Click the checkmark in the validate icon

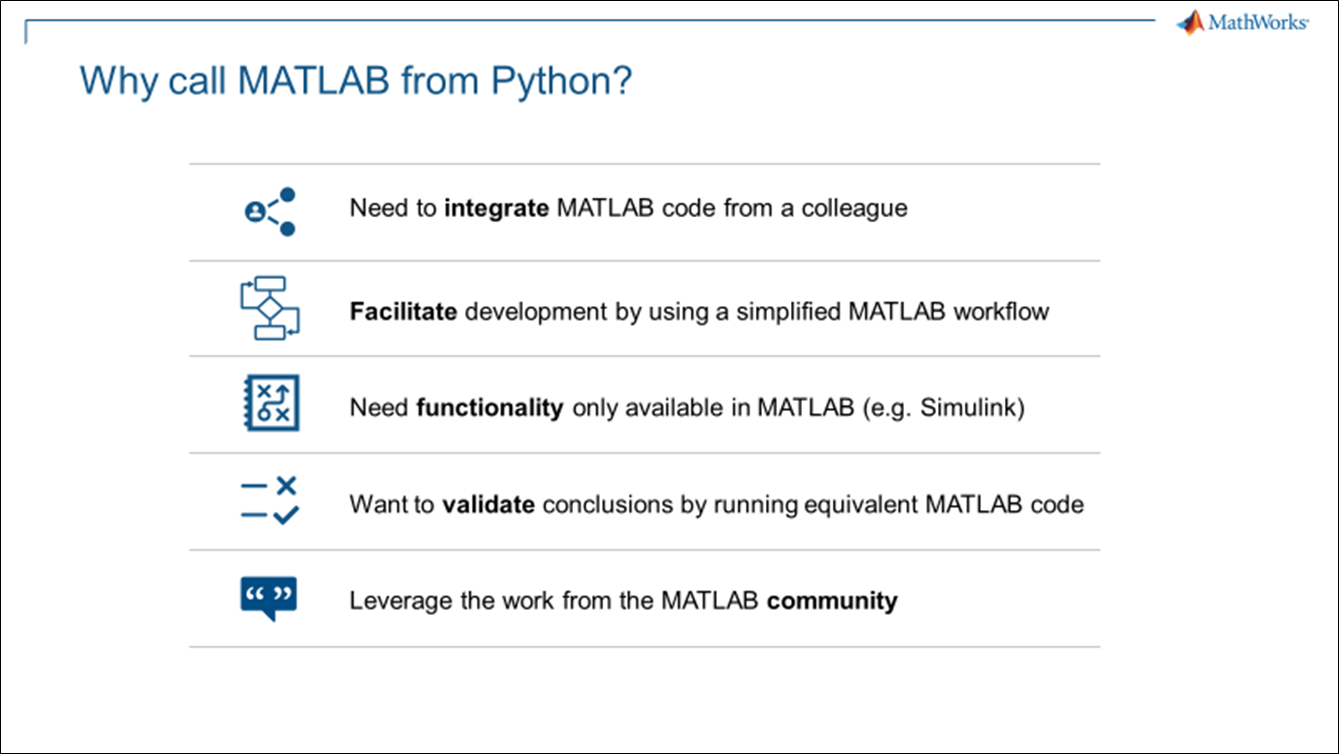(285, 516)
